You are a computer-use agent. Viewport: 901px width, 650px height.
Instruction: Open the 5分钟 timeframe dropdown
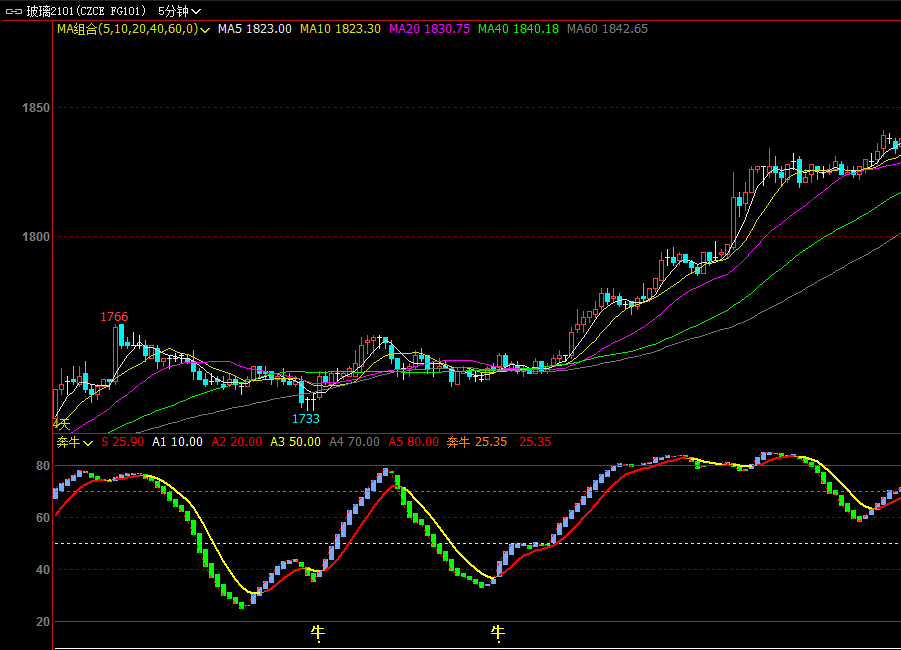(x=179, y=11)
